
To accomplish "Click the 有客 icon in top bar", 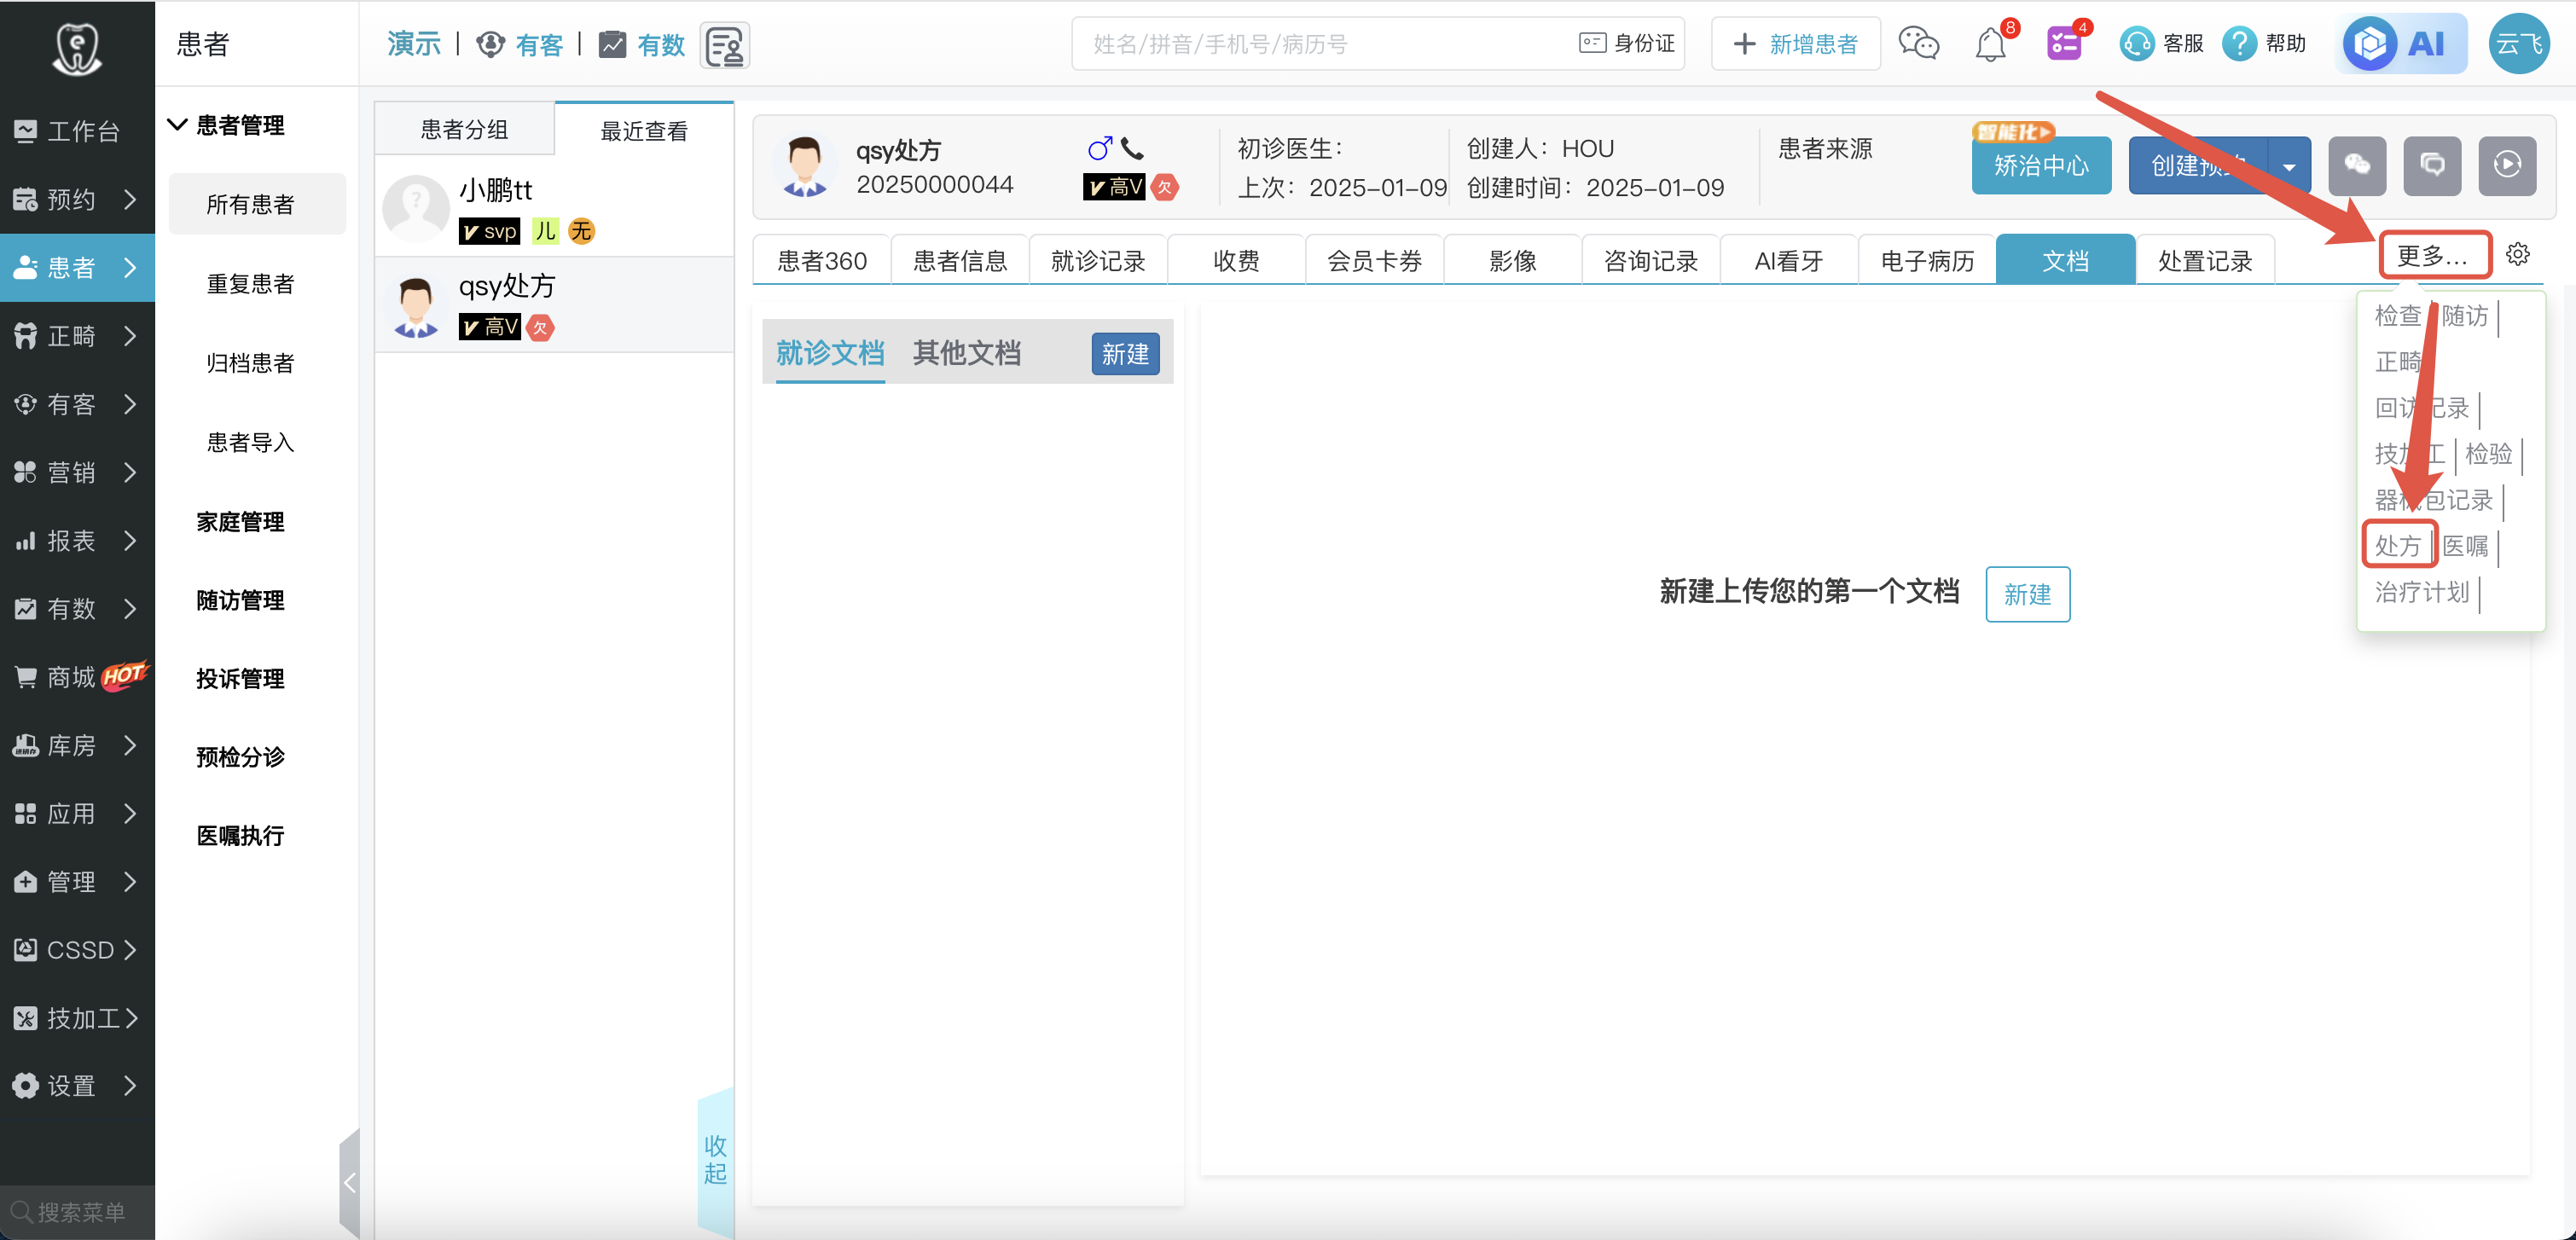I will point(490,45).
